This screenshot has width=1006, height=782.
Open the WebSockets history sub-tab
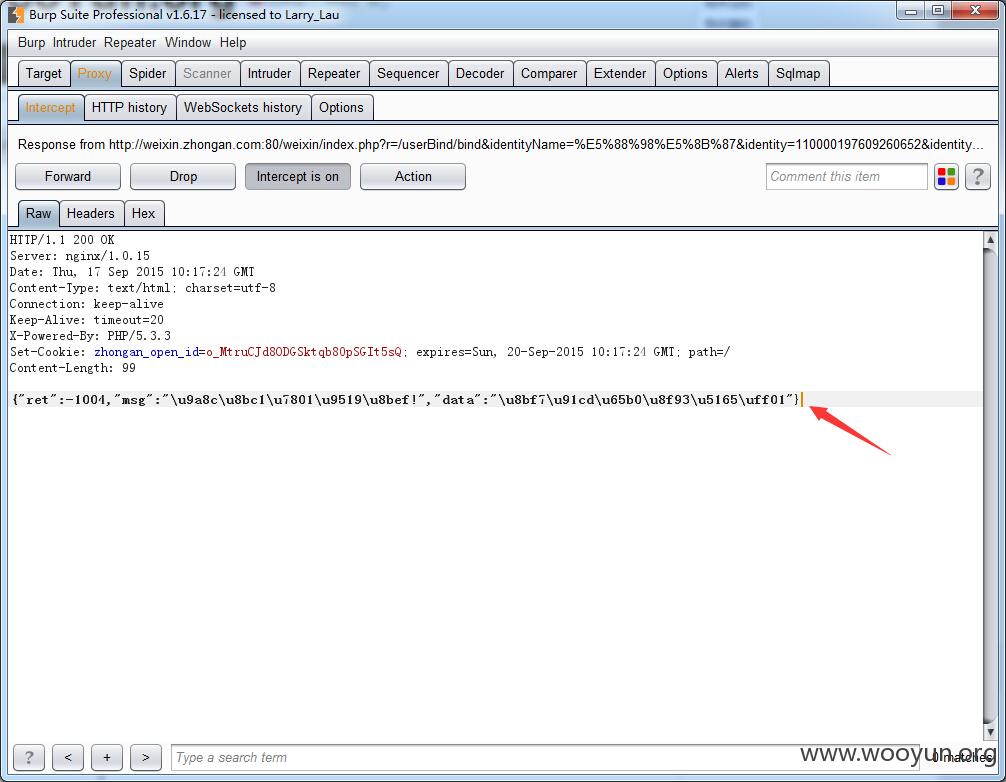click(x=243, y=107)
